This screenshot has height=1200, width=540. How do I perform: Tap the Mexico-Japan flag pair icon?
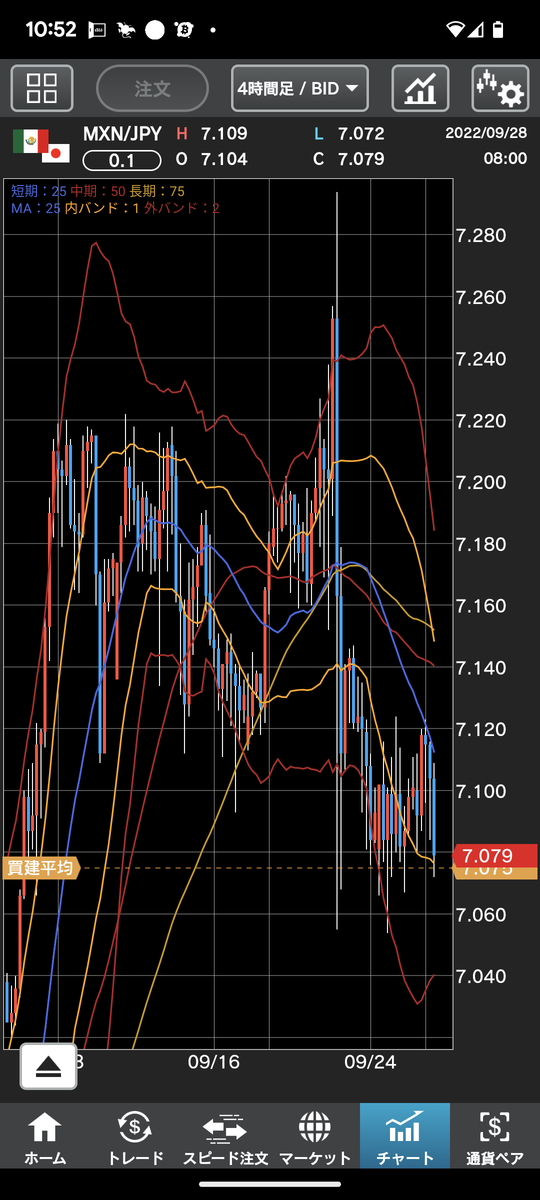[41, 146]
